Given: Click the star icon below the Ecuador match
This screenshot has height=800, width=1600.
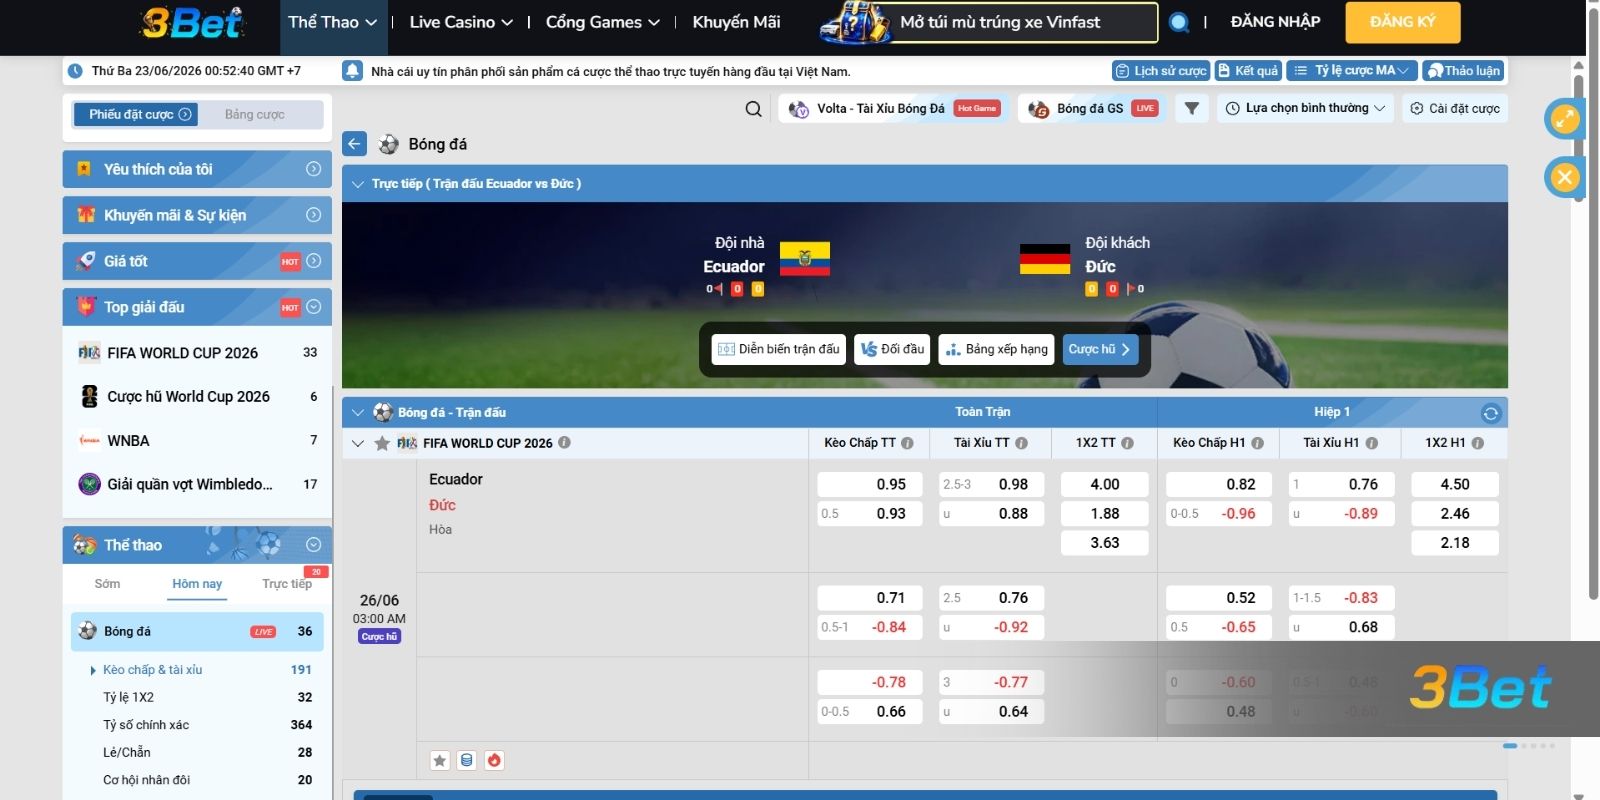Looking at the screenshot, I should 439,760.
